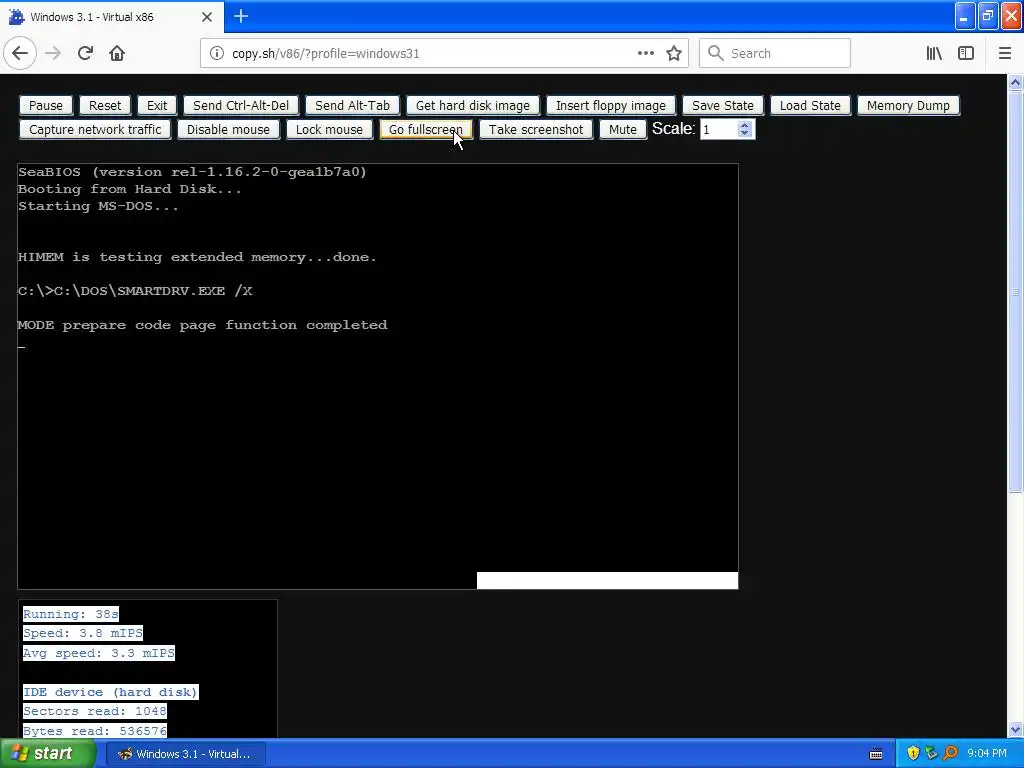
Task: Click Get hard disk image
Action: pyautogui.click(x=473, y=106)
